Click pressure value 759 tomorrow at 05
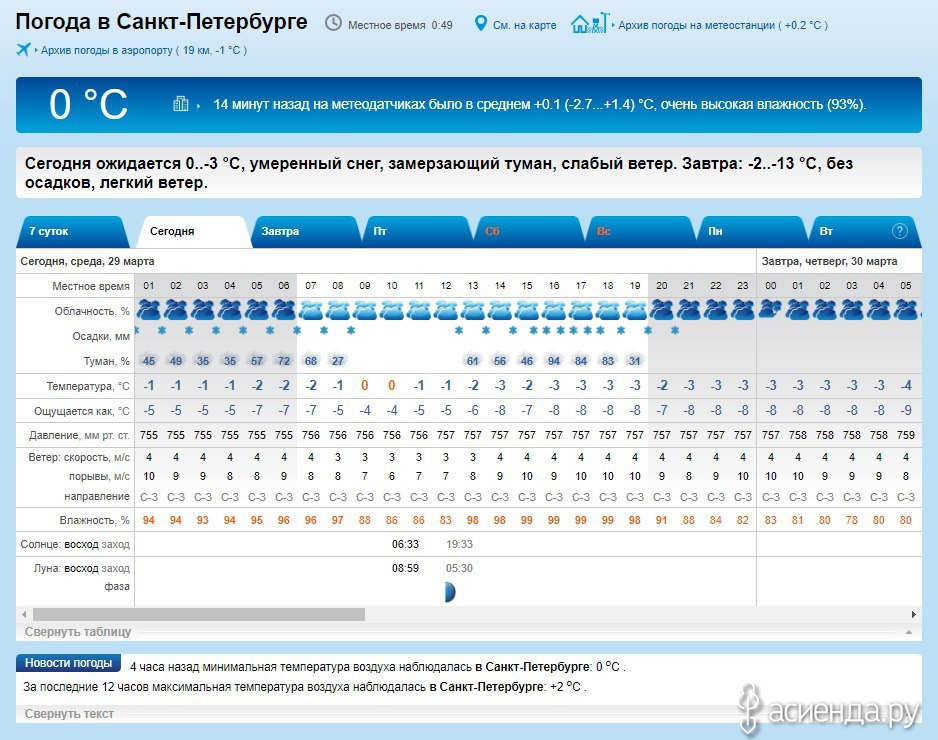Viewport: 938px width, 740px height. pyautogui.click(x=906, y=436)
